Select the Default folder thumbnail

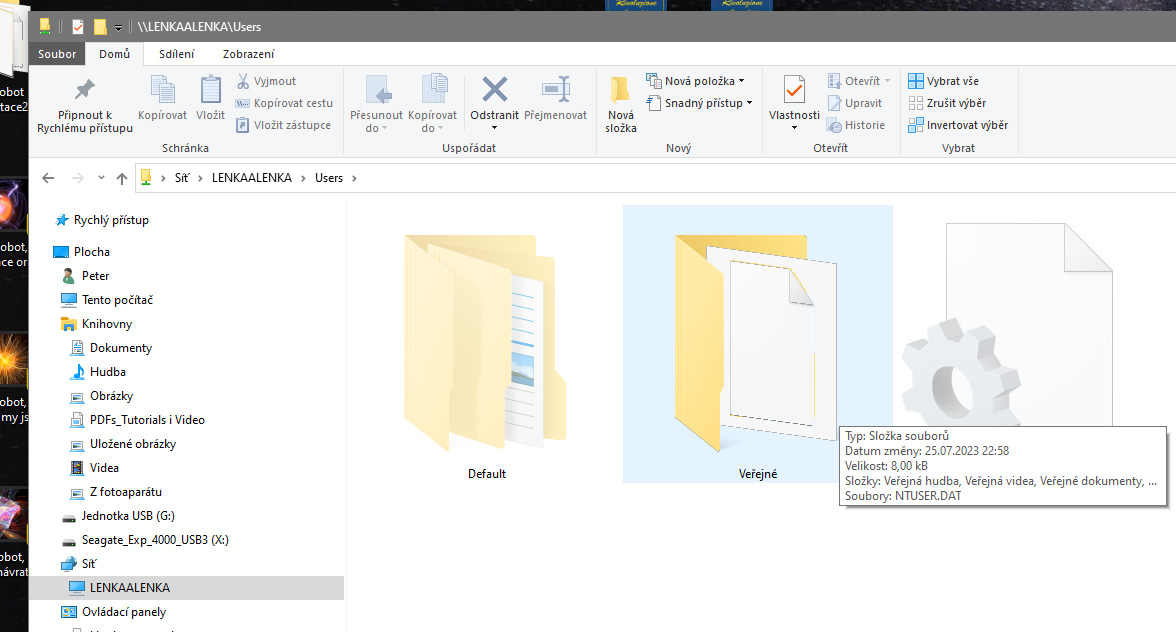(x=486, y=343)
